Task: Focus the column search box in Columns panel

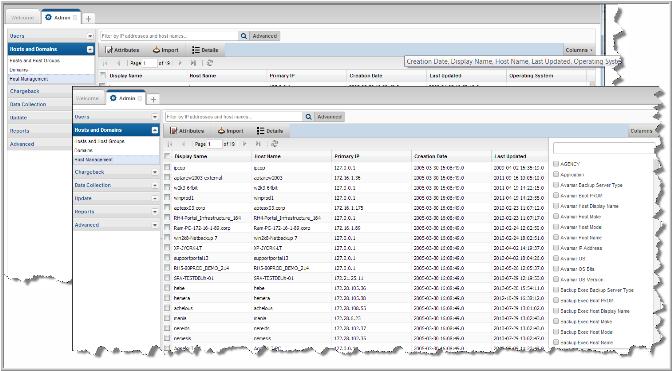Action: [604, 148]
